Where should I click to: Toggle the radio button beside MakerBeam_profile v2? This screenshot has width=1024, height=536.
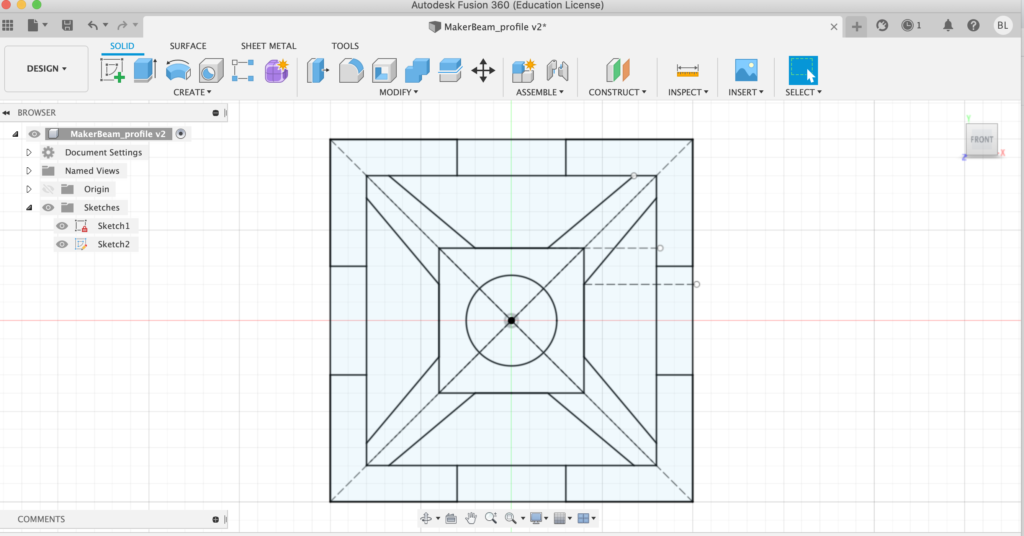point(181,134)
